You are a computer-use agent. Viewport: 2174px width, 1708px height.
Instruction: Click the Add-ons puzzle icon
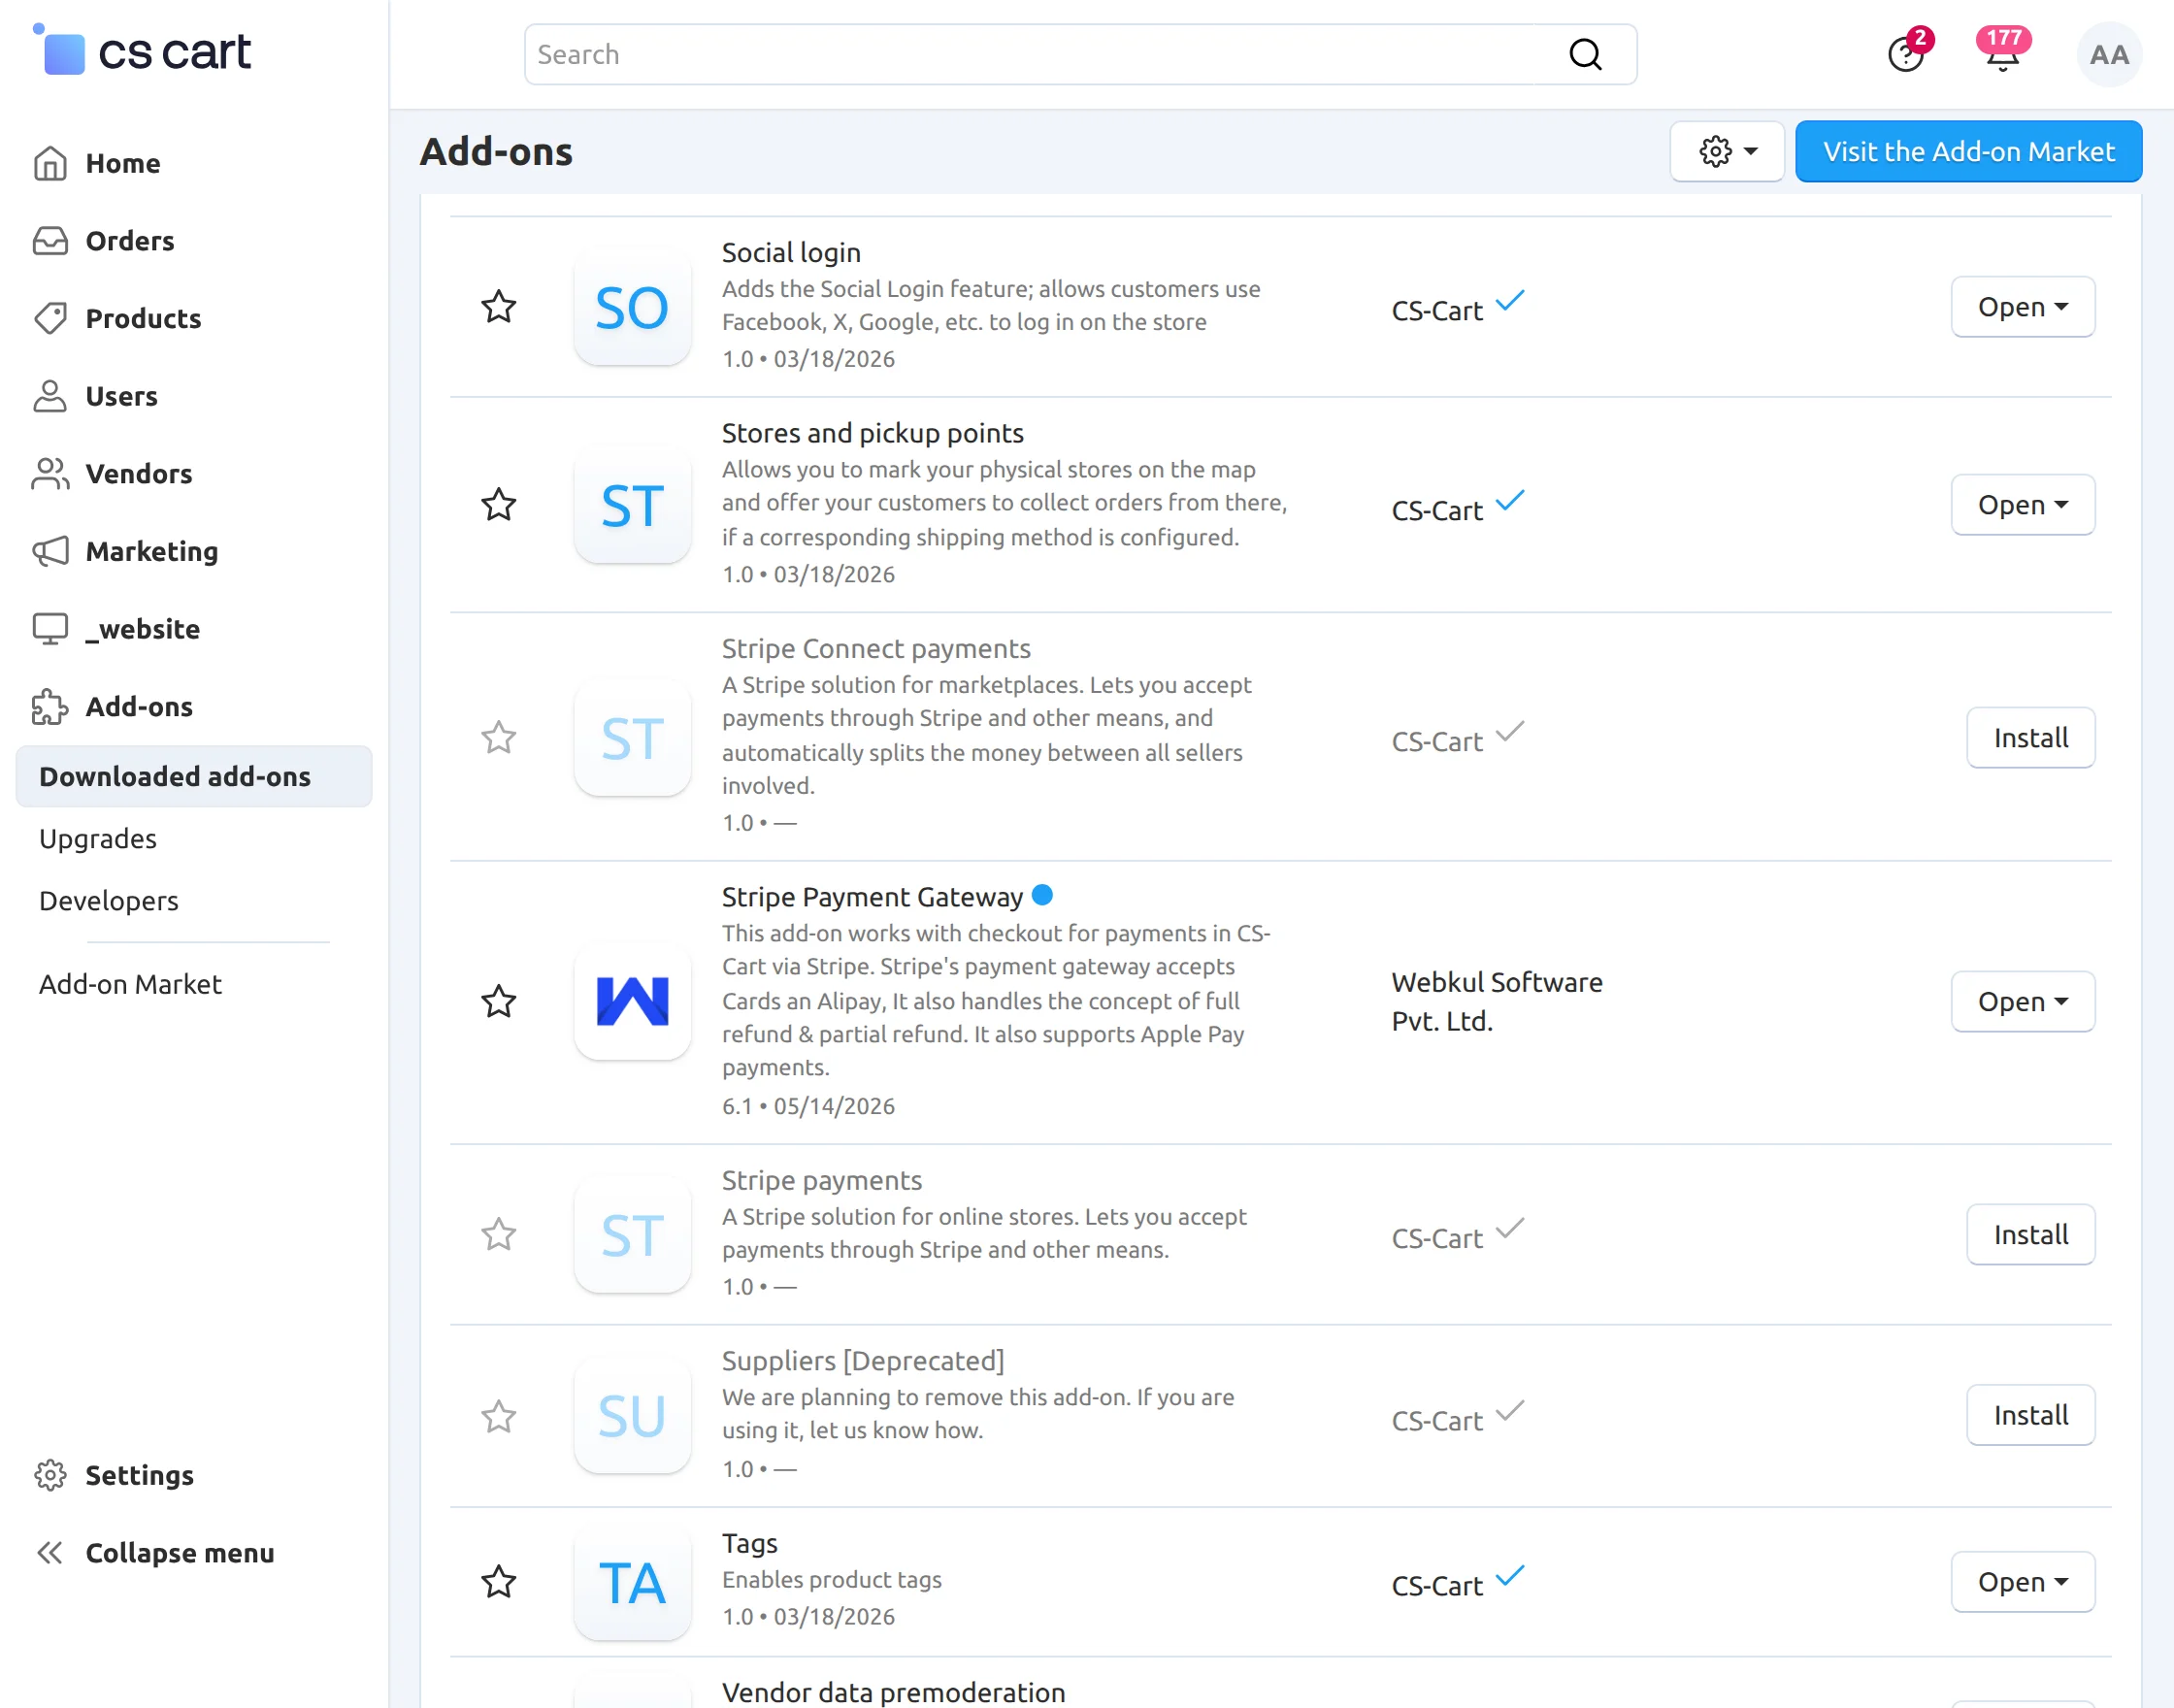[x=50, y=707]
